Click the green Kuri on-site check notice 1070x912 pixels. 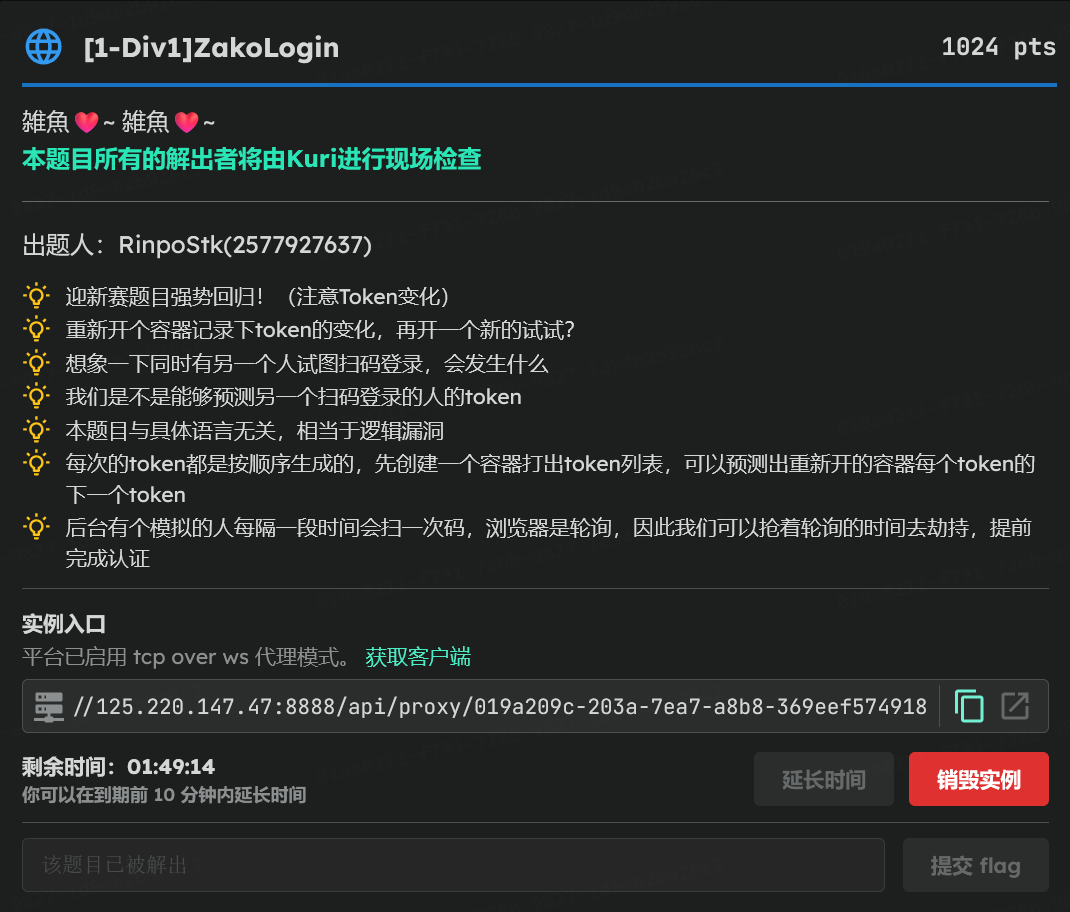point(252,159)
